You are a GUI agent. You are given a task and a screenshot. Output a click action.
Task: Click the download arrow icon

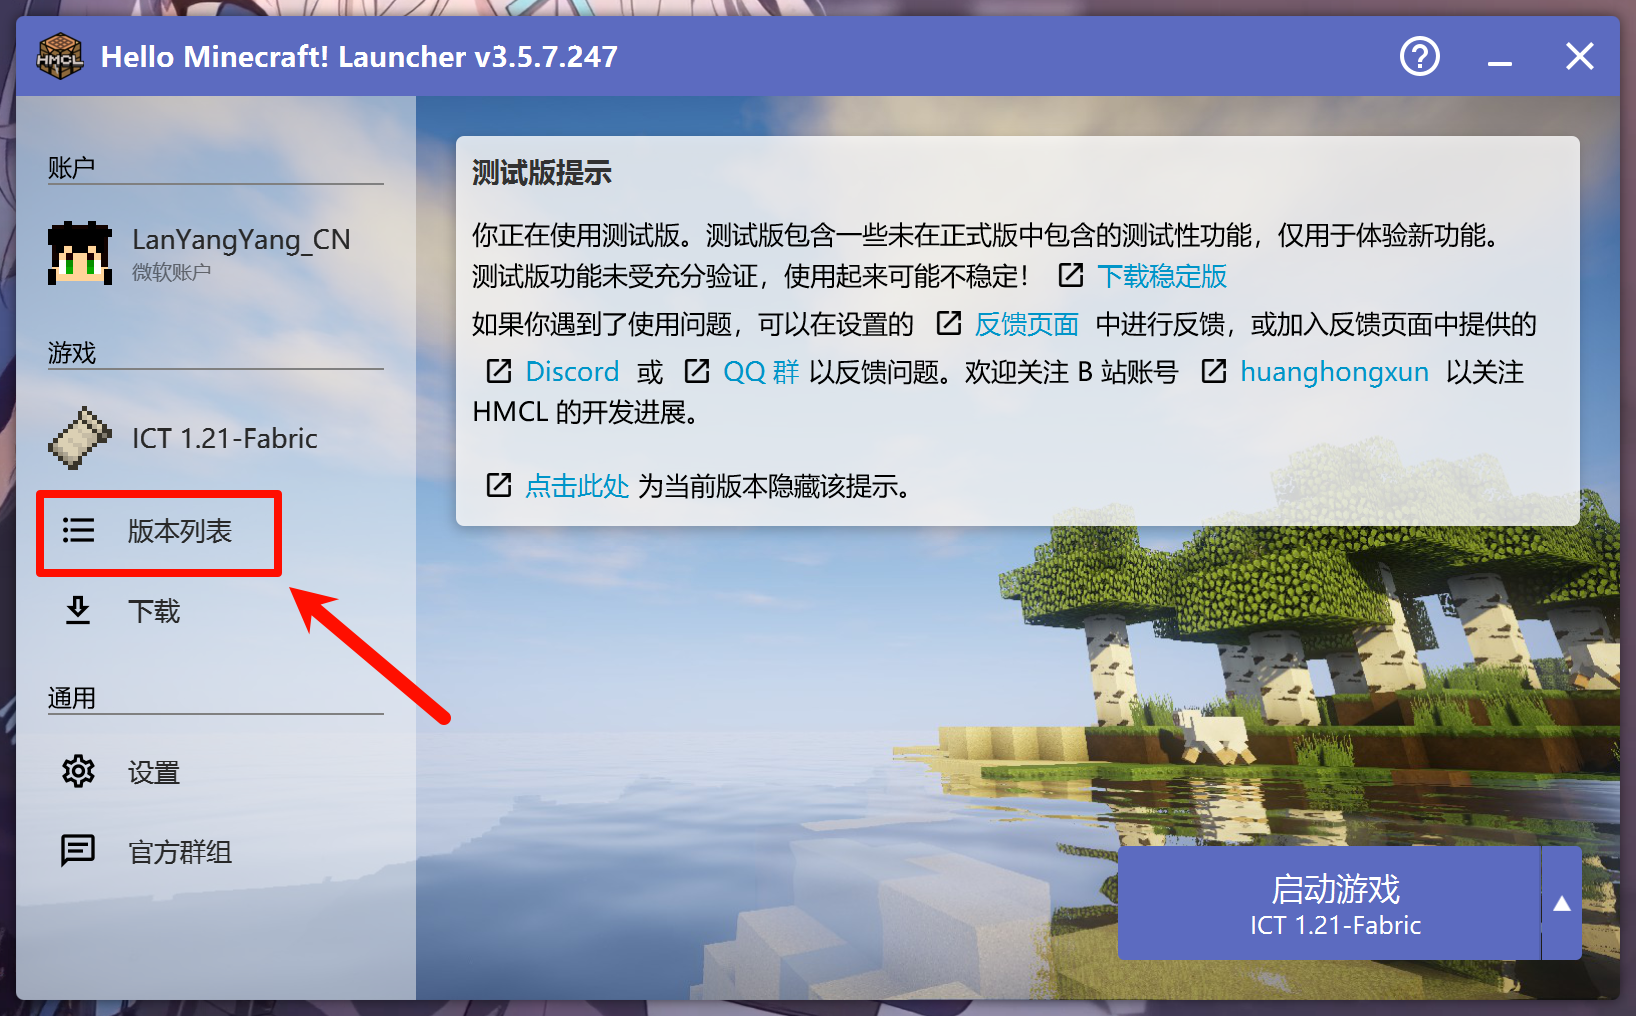tap(78, 610)
